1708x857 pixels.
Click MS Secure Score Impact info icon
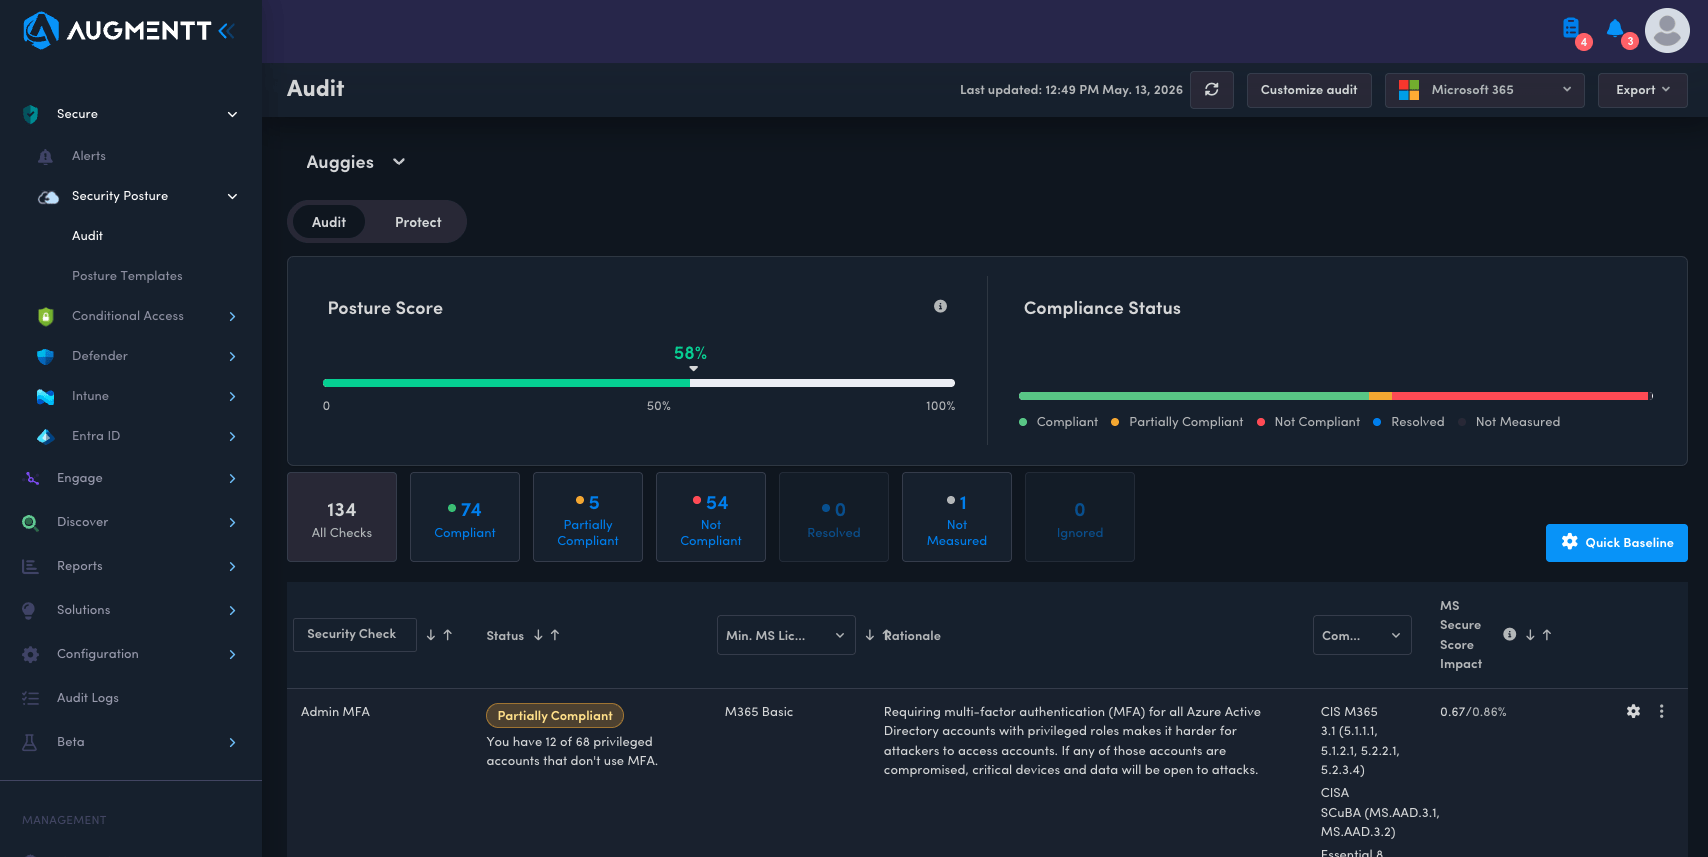coord(1510,634)
